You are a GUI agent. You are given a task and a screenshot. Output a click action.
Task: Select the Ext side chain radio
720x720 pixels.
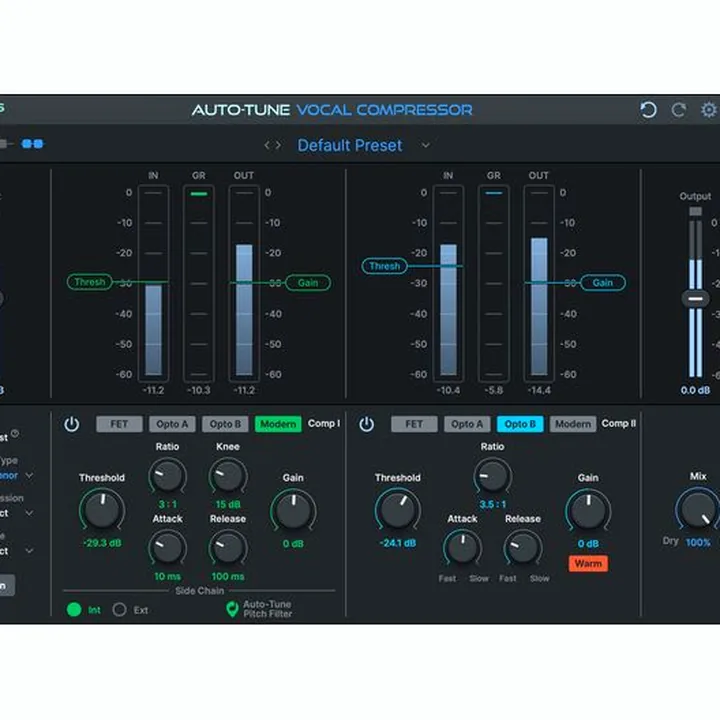click(x=119, y=610)
